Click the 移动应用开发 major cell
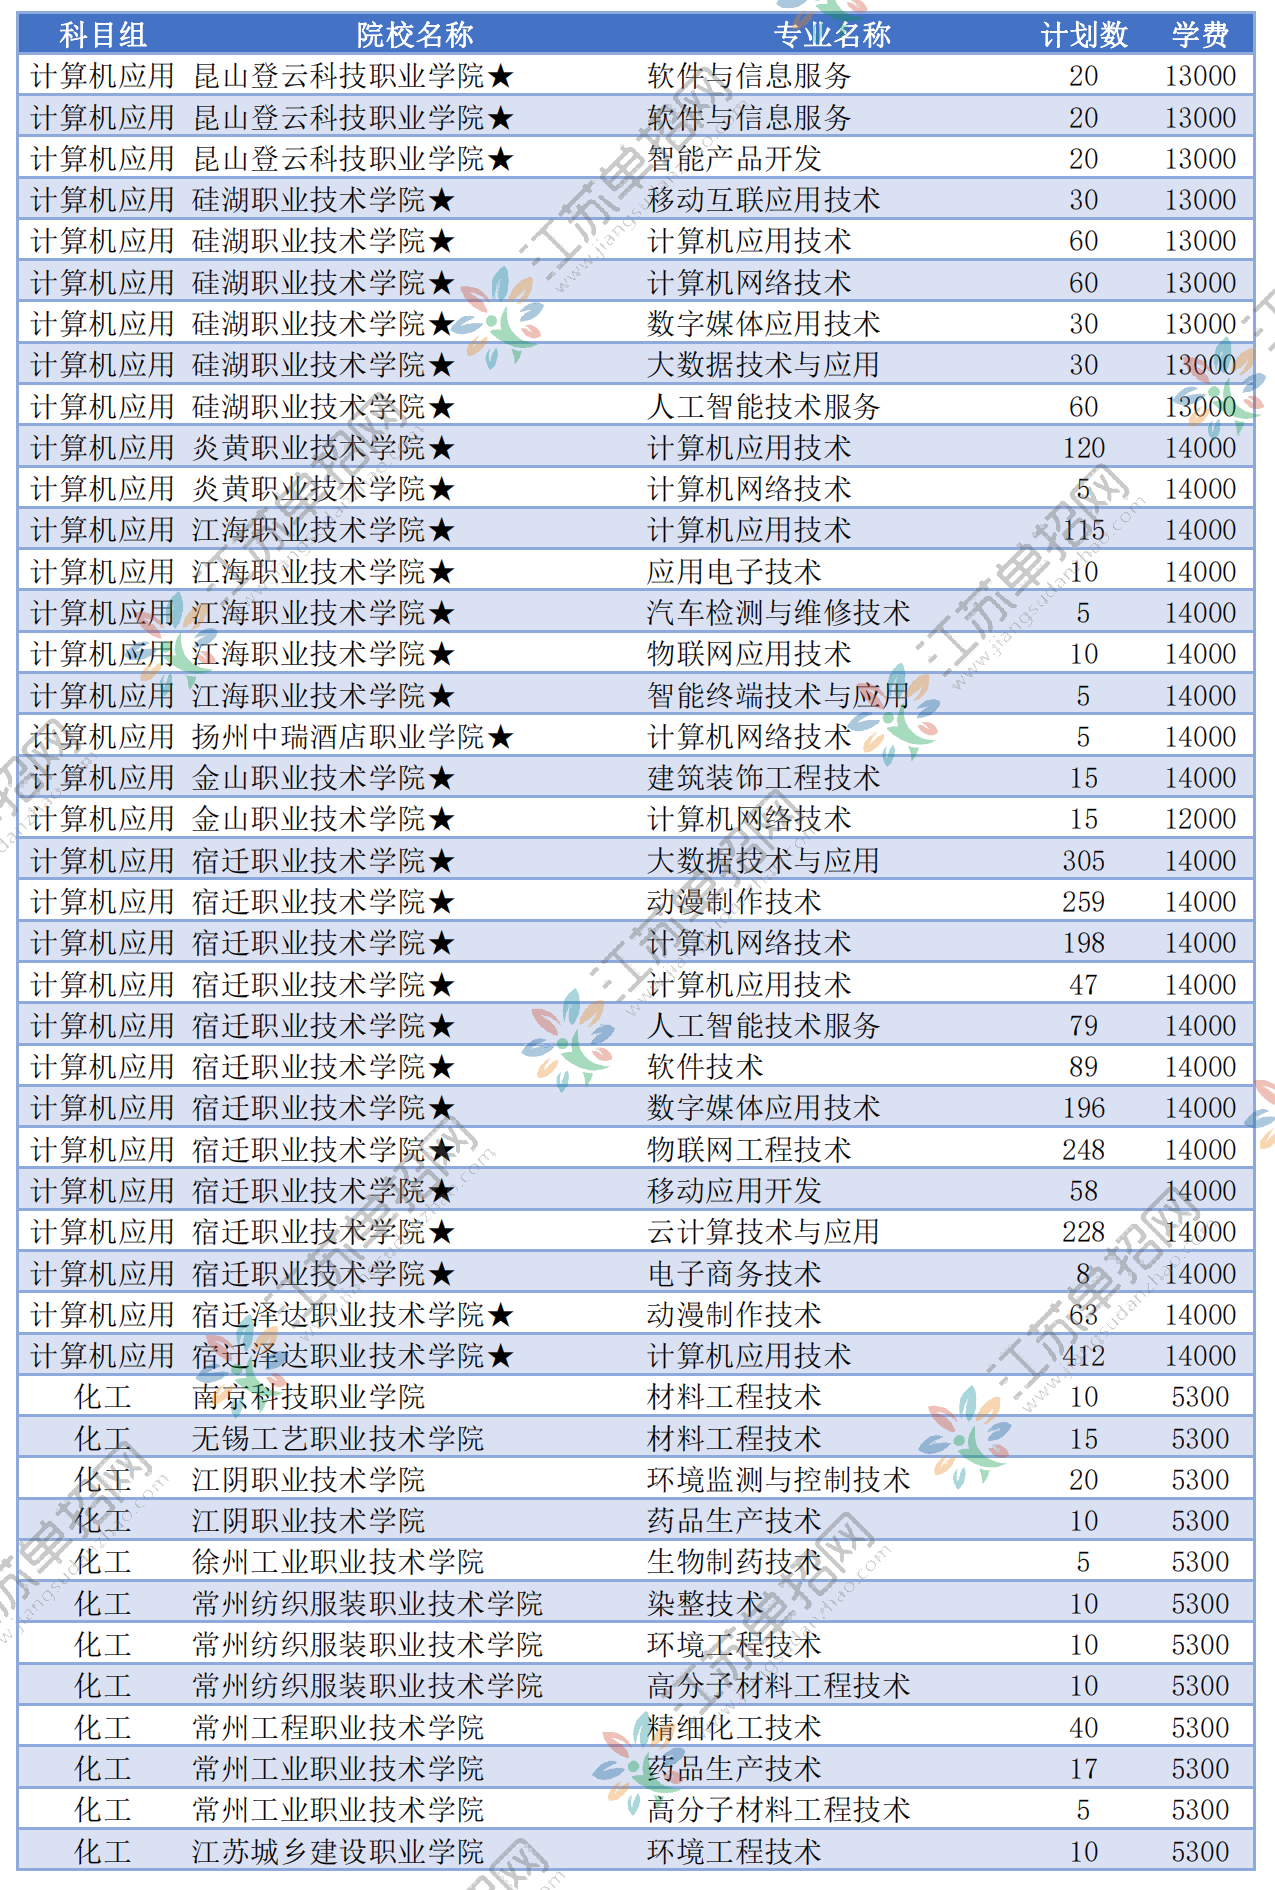The height and width of the screenshot is (1890, 1275). (734, 1191)
